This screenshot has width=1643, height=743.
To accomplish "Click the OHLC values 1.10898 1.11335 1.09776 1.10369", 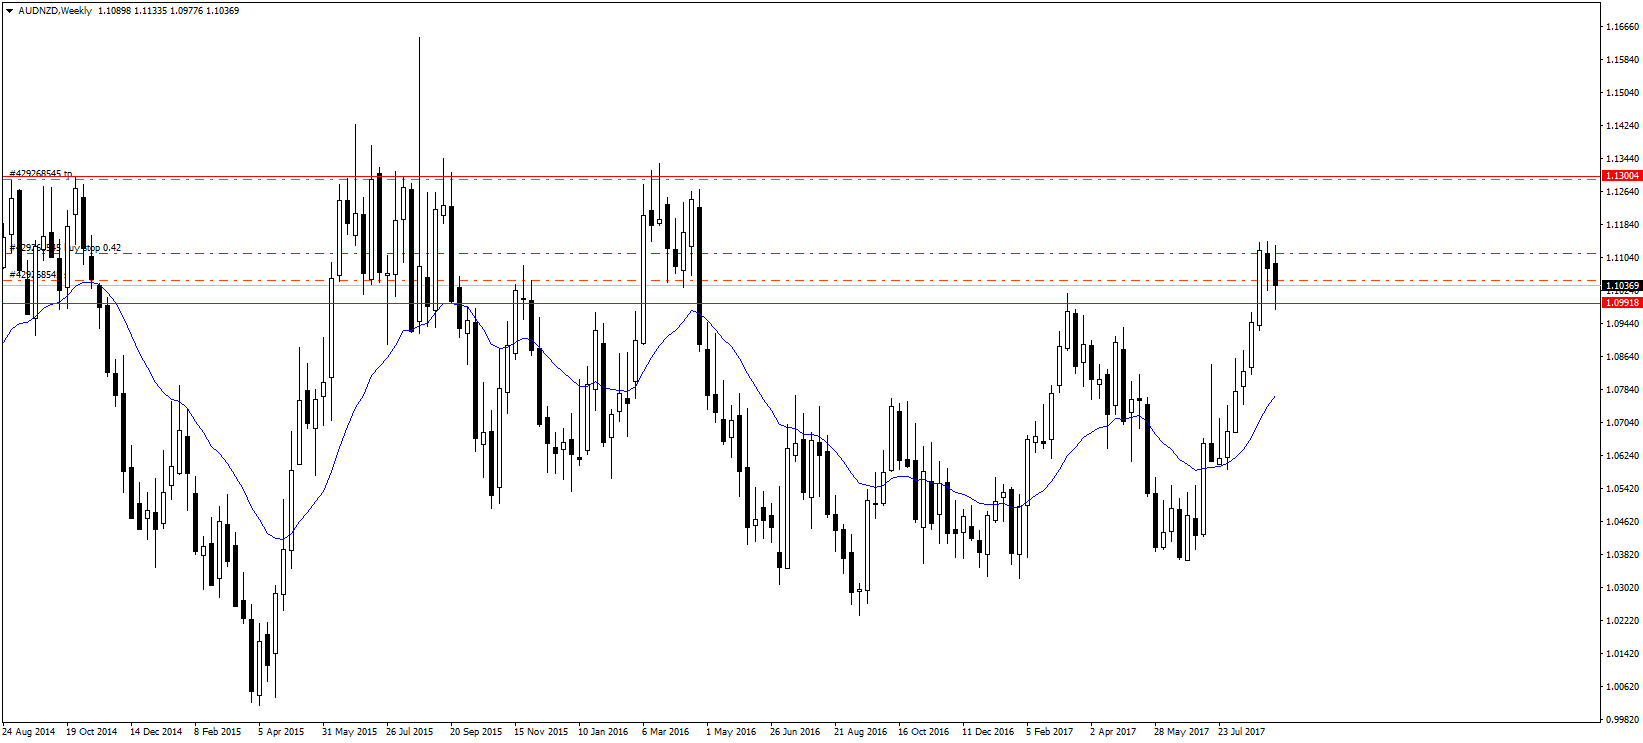I will point(169,11).
